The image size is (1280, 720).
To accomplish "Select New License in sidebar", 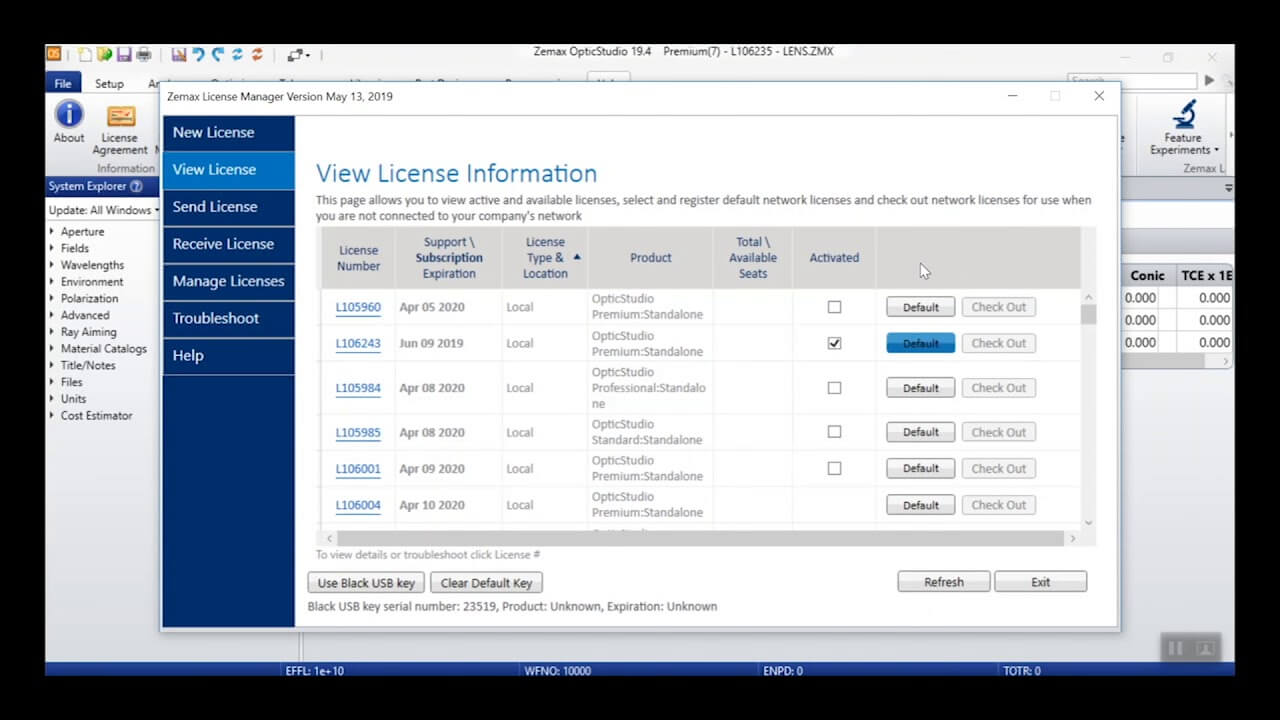I will click(229, 132).
